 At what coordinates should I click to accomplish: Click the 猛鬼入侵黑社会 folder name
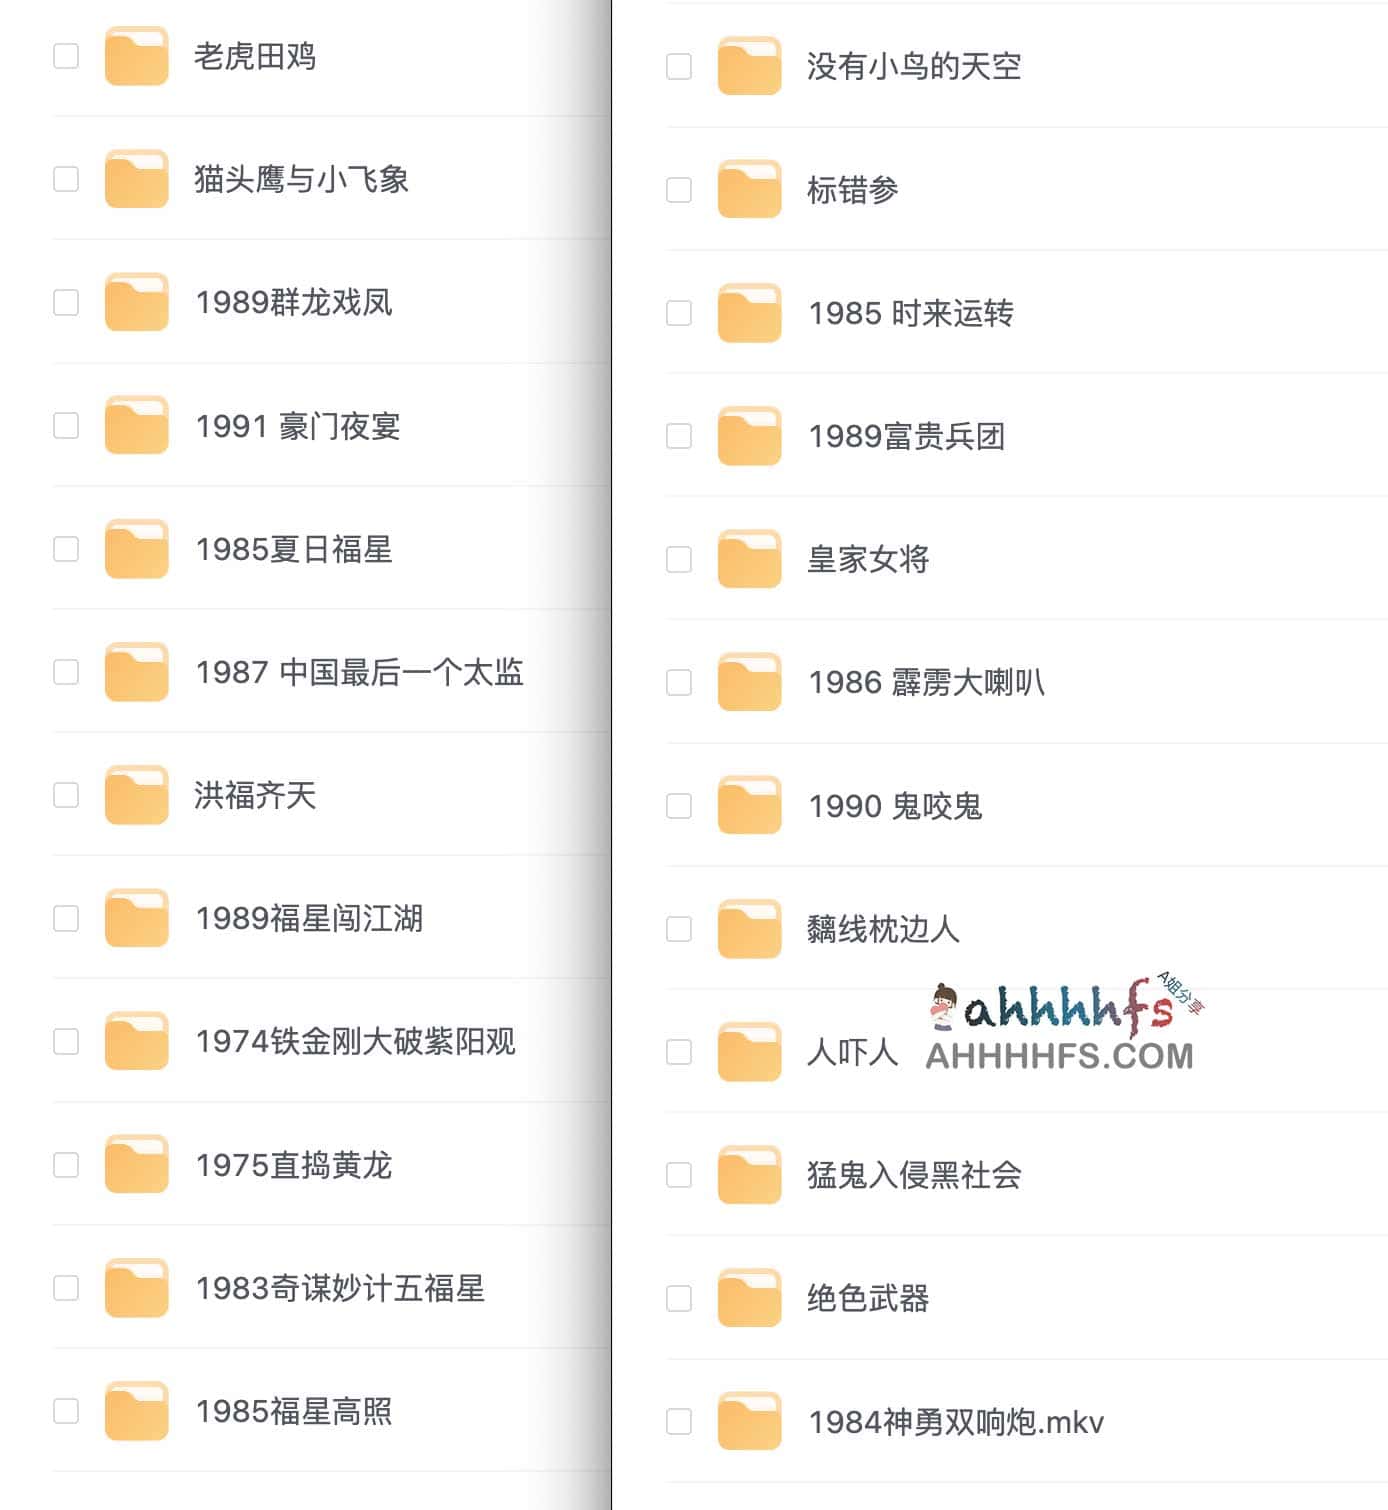coord(914,1175)
